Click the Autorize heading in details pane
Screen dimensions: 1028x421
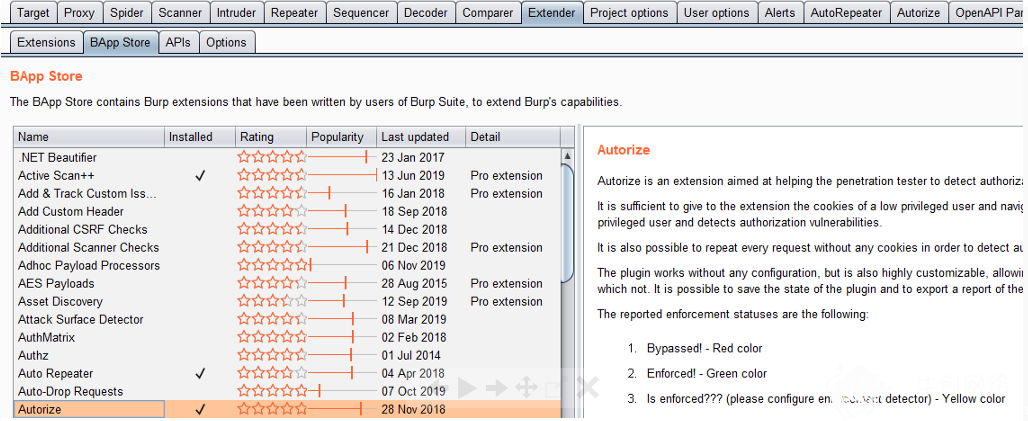coord(623,150)
